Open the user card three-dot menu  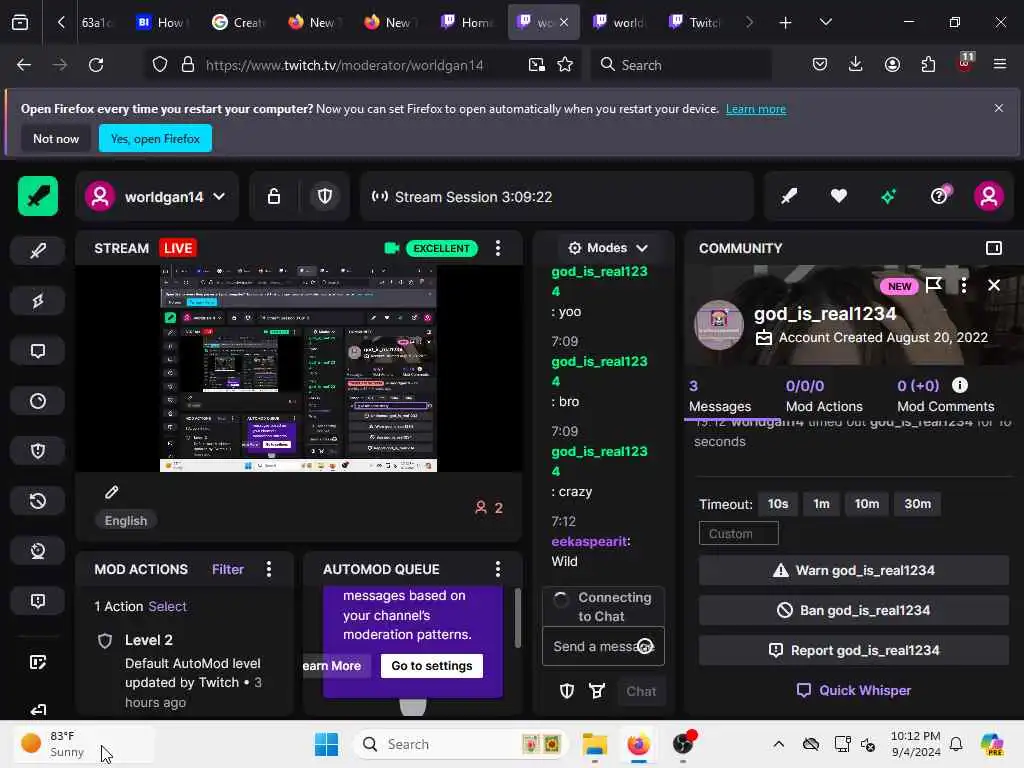964,285
